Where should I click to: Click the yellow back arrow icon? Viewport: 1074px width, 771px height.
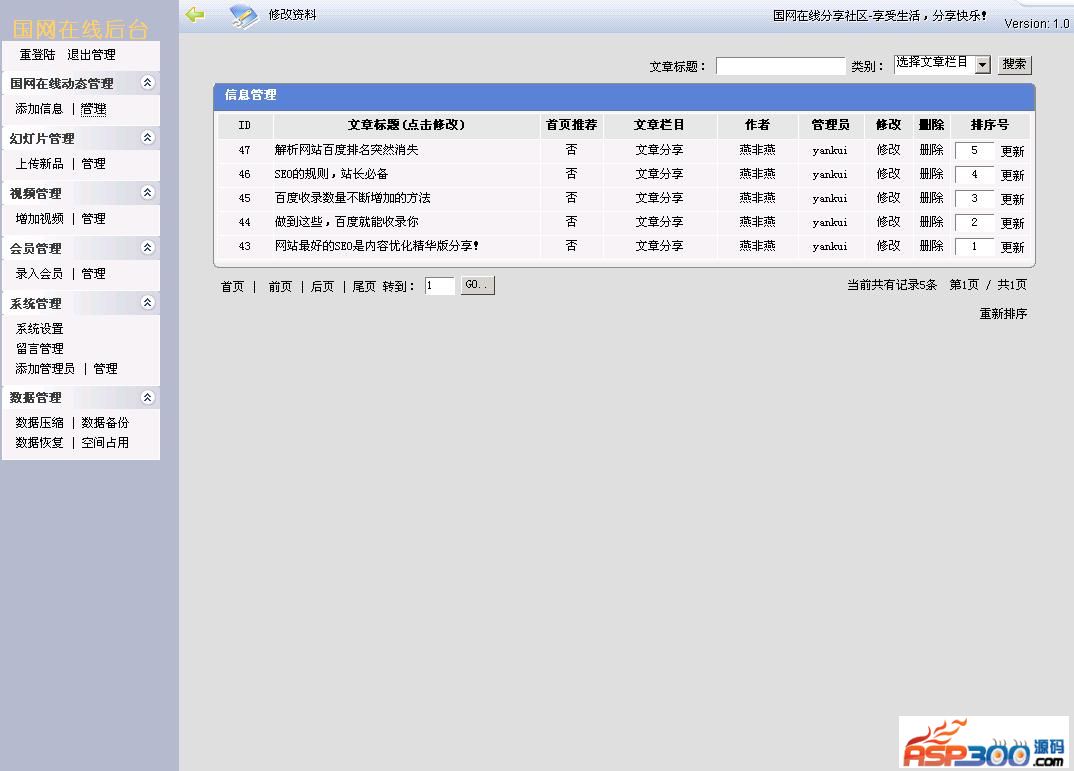pos(195,14)
